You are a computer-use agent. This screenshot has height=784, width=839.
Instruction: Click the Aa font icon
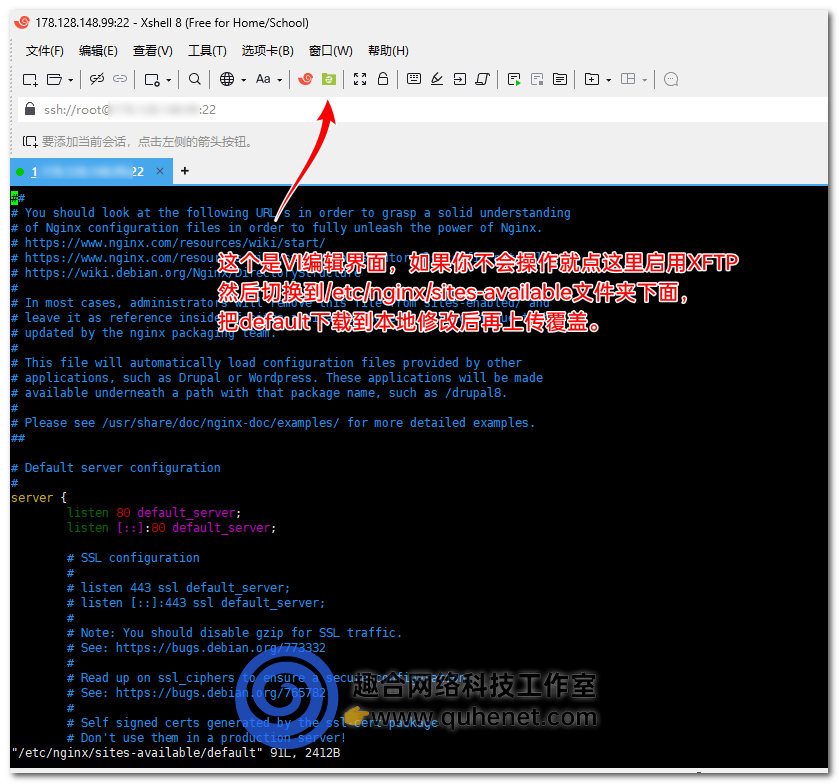click(263, 79)
